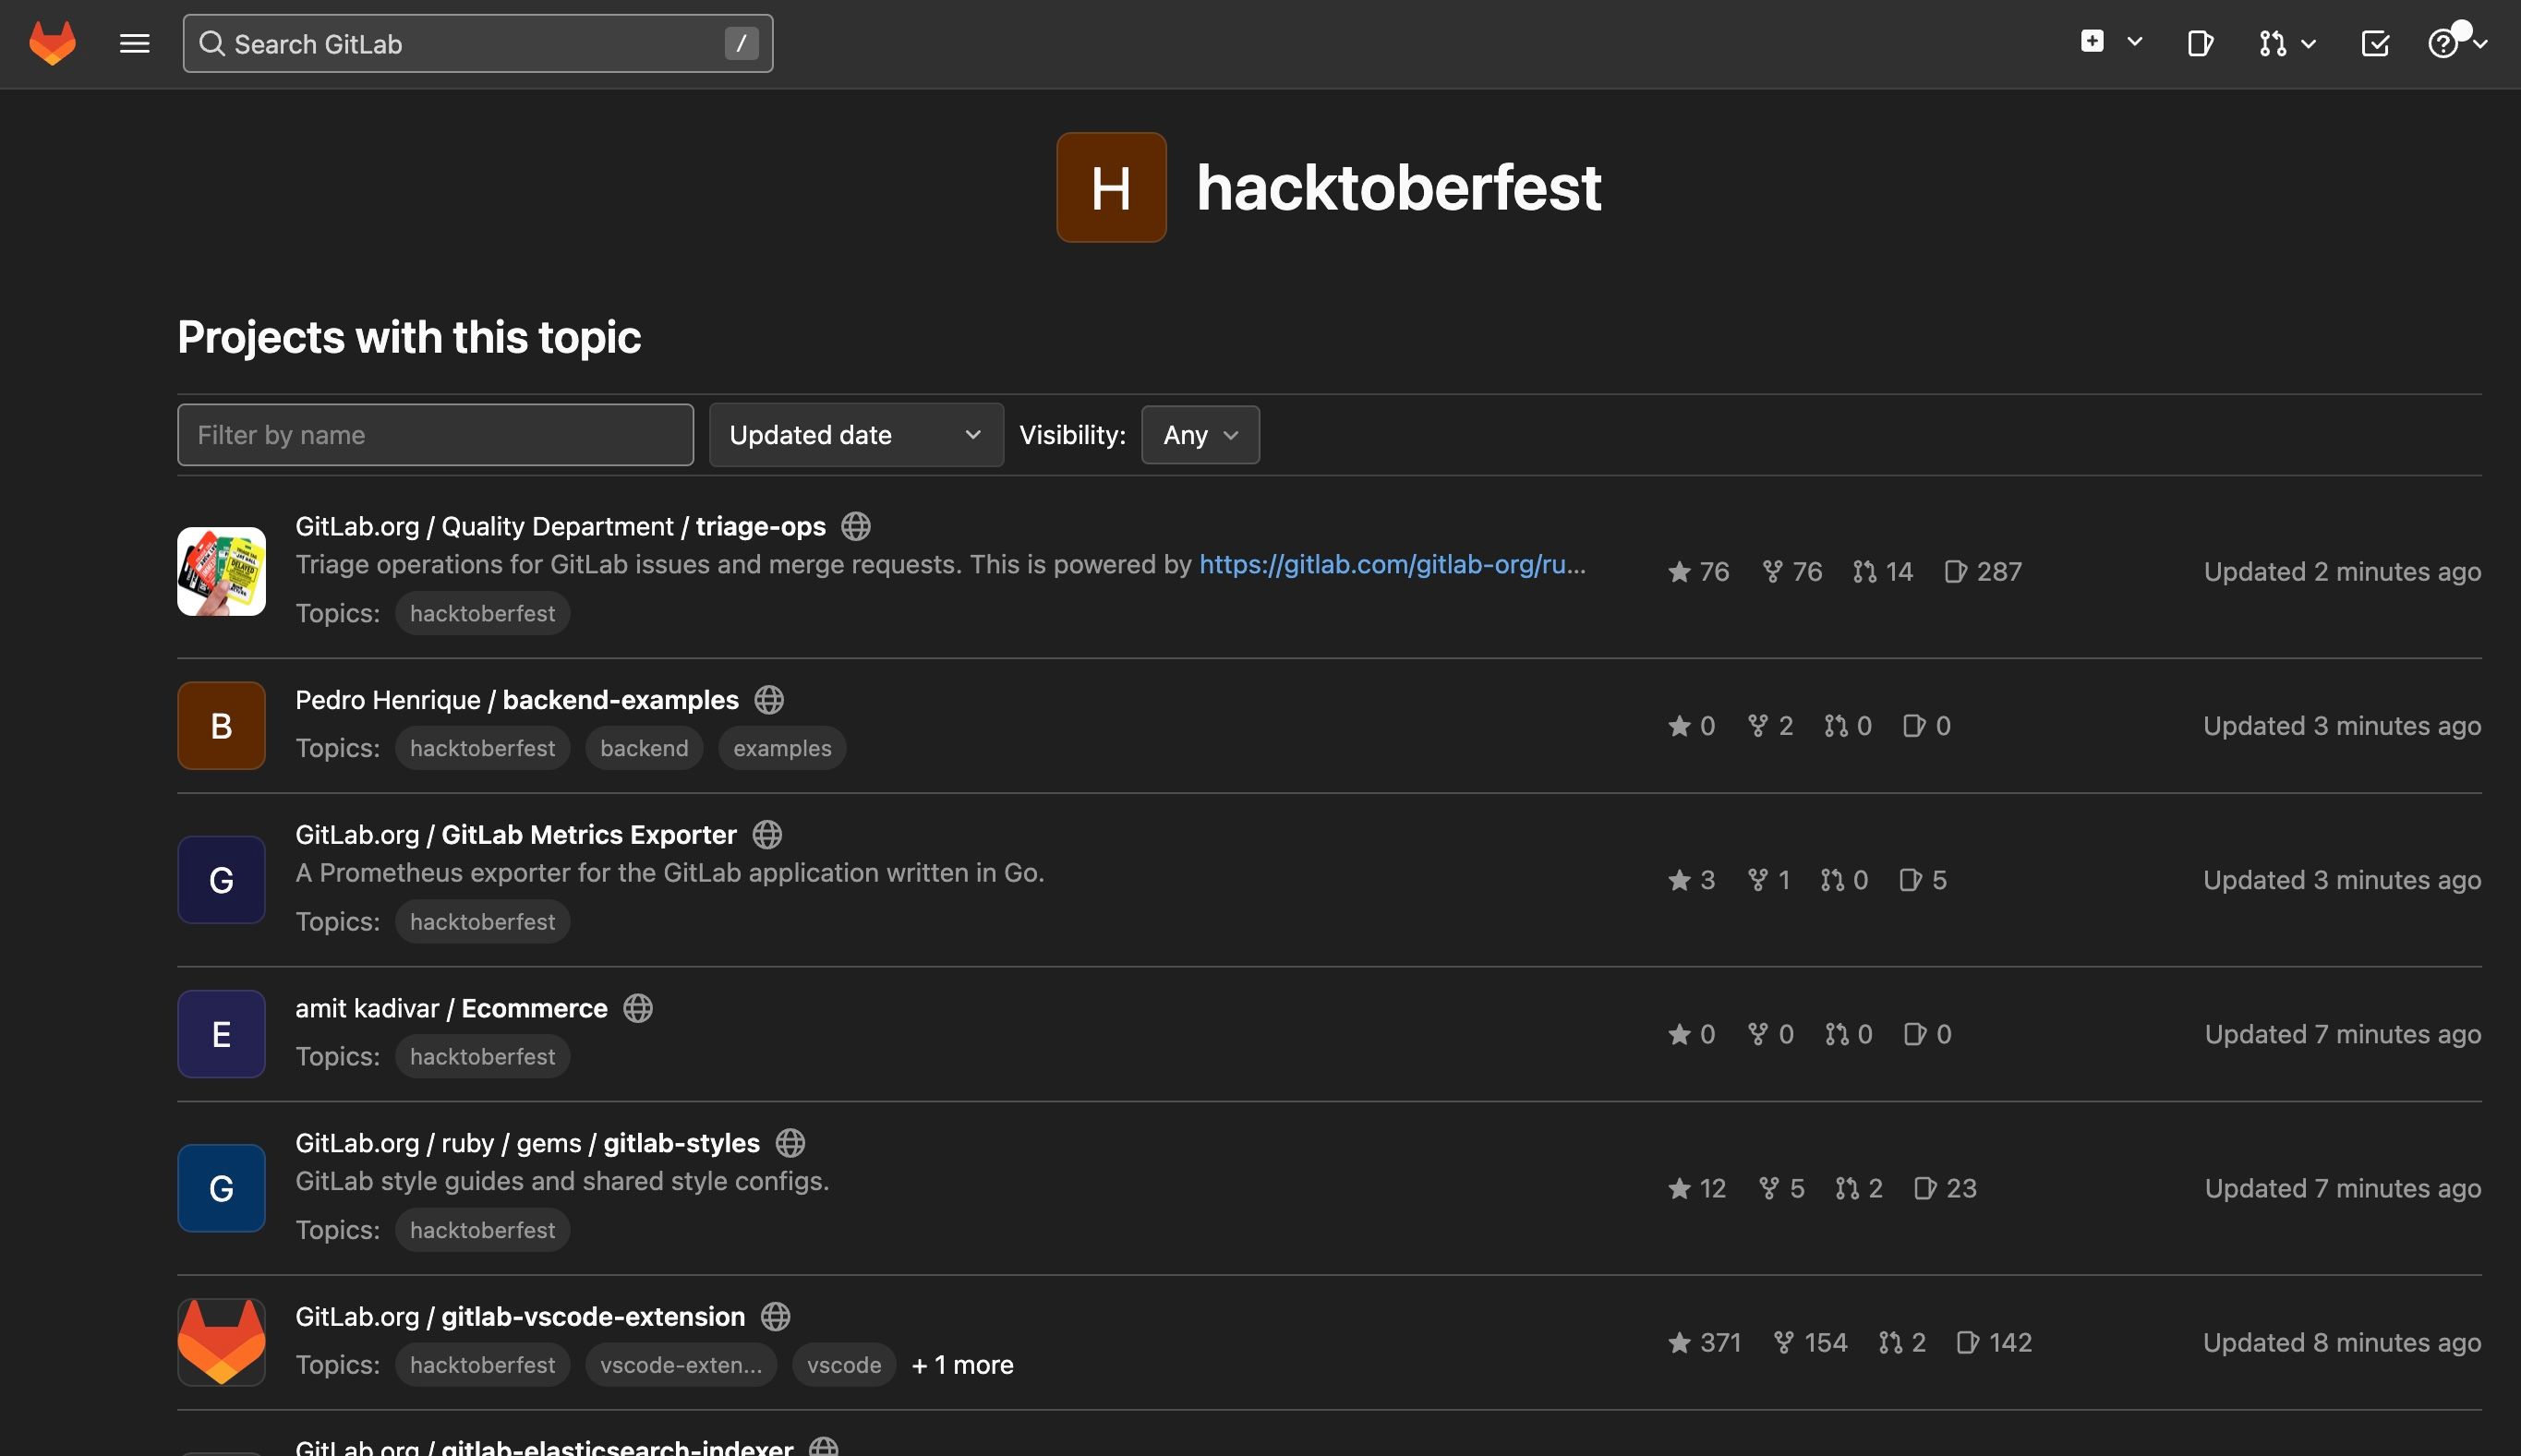This screenshot has height=1456, width=2521.
Task: Click the globe icon beside gitlab-vscode-extension
Action: 775,1316
